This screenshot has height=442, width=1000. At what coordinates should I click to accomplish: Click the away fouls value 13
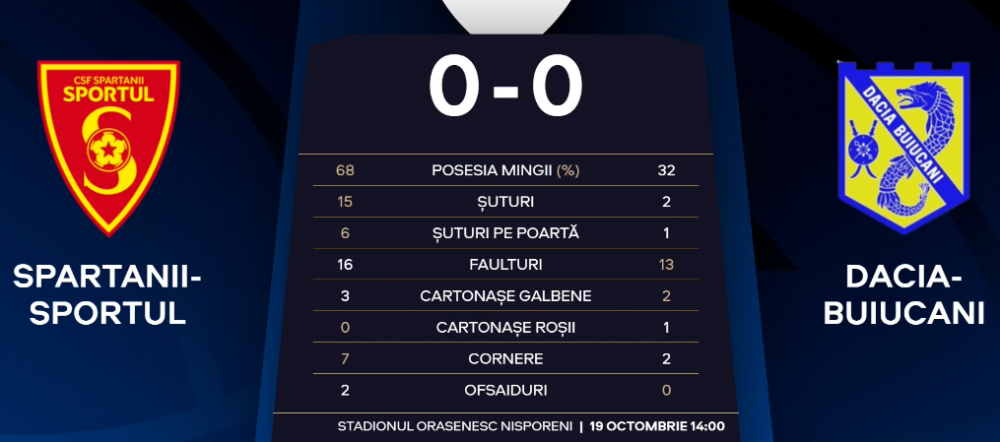tap(666, 265)
